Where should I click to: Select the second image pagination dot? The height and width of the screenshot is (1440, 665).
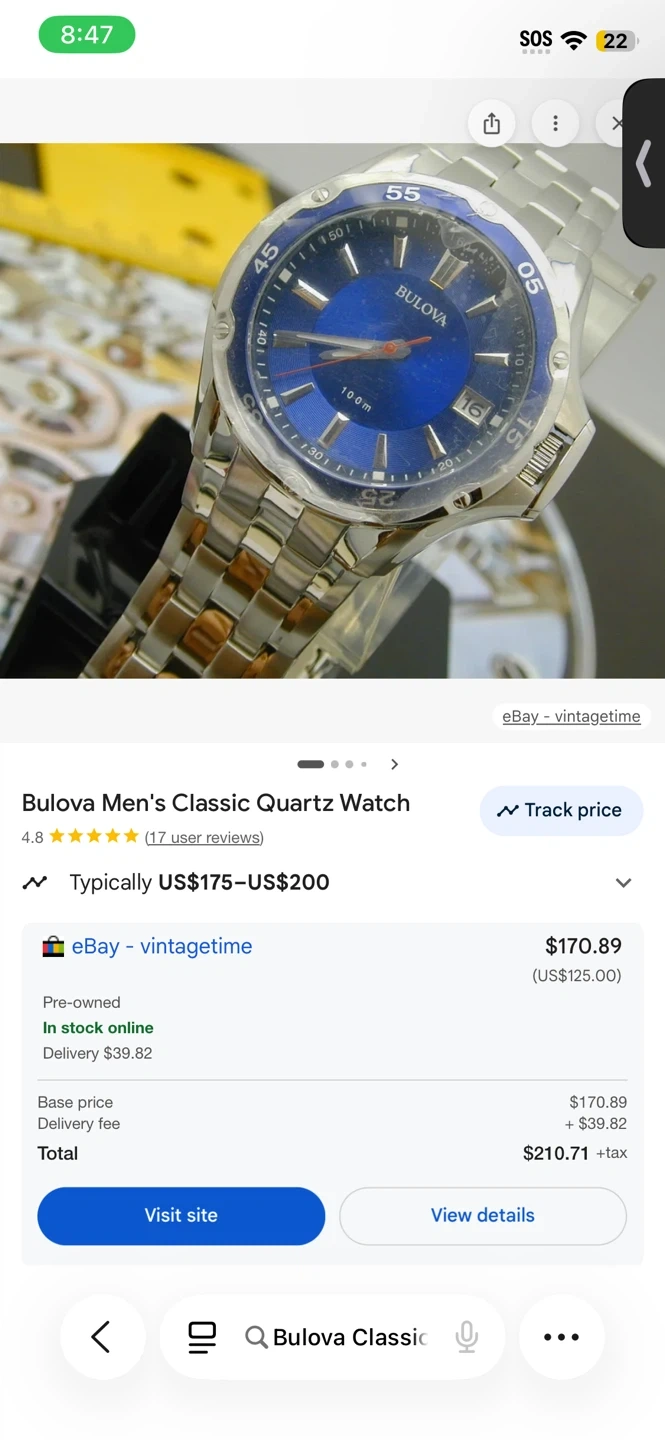pos(335,764)
